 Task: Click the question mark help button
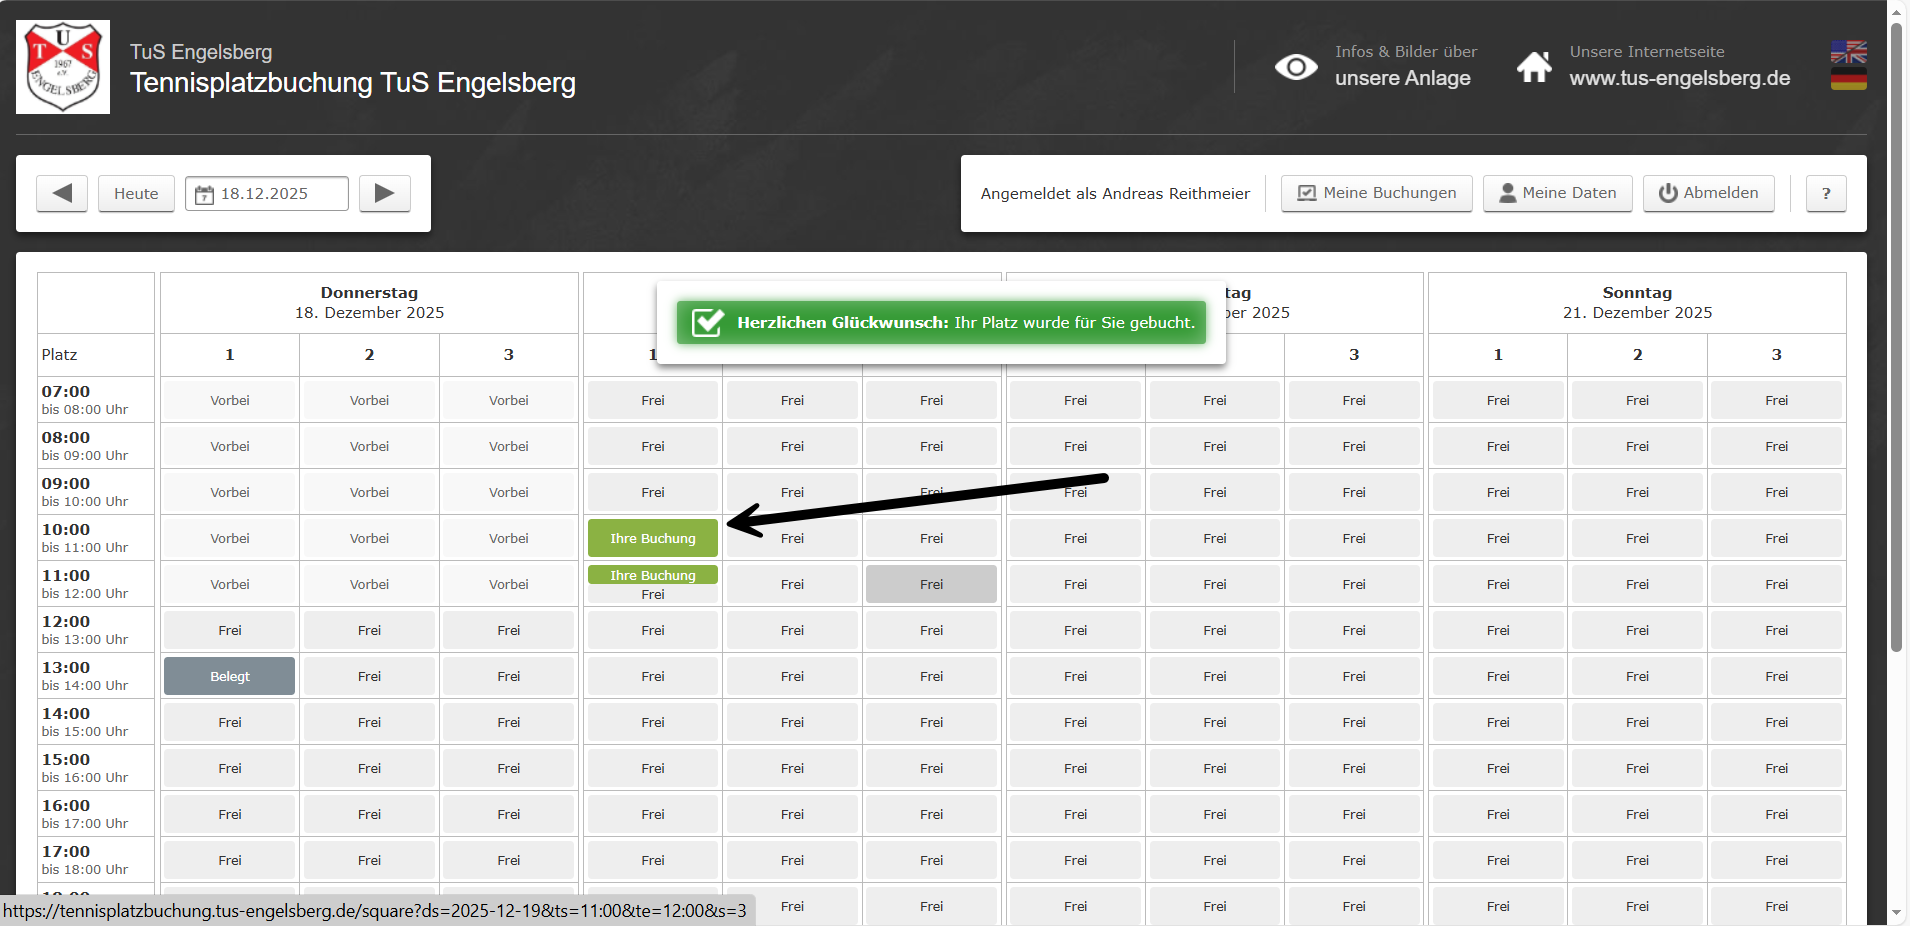pyautogui.click(x=1825, y=193)
